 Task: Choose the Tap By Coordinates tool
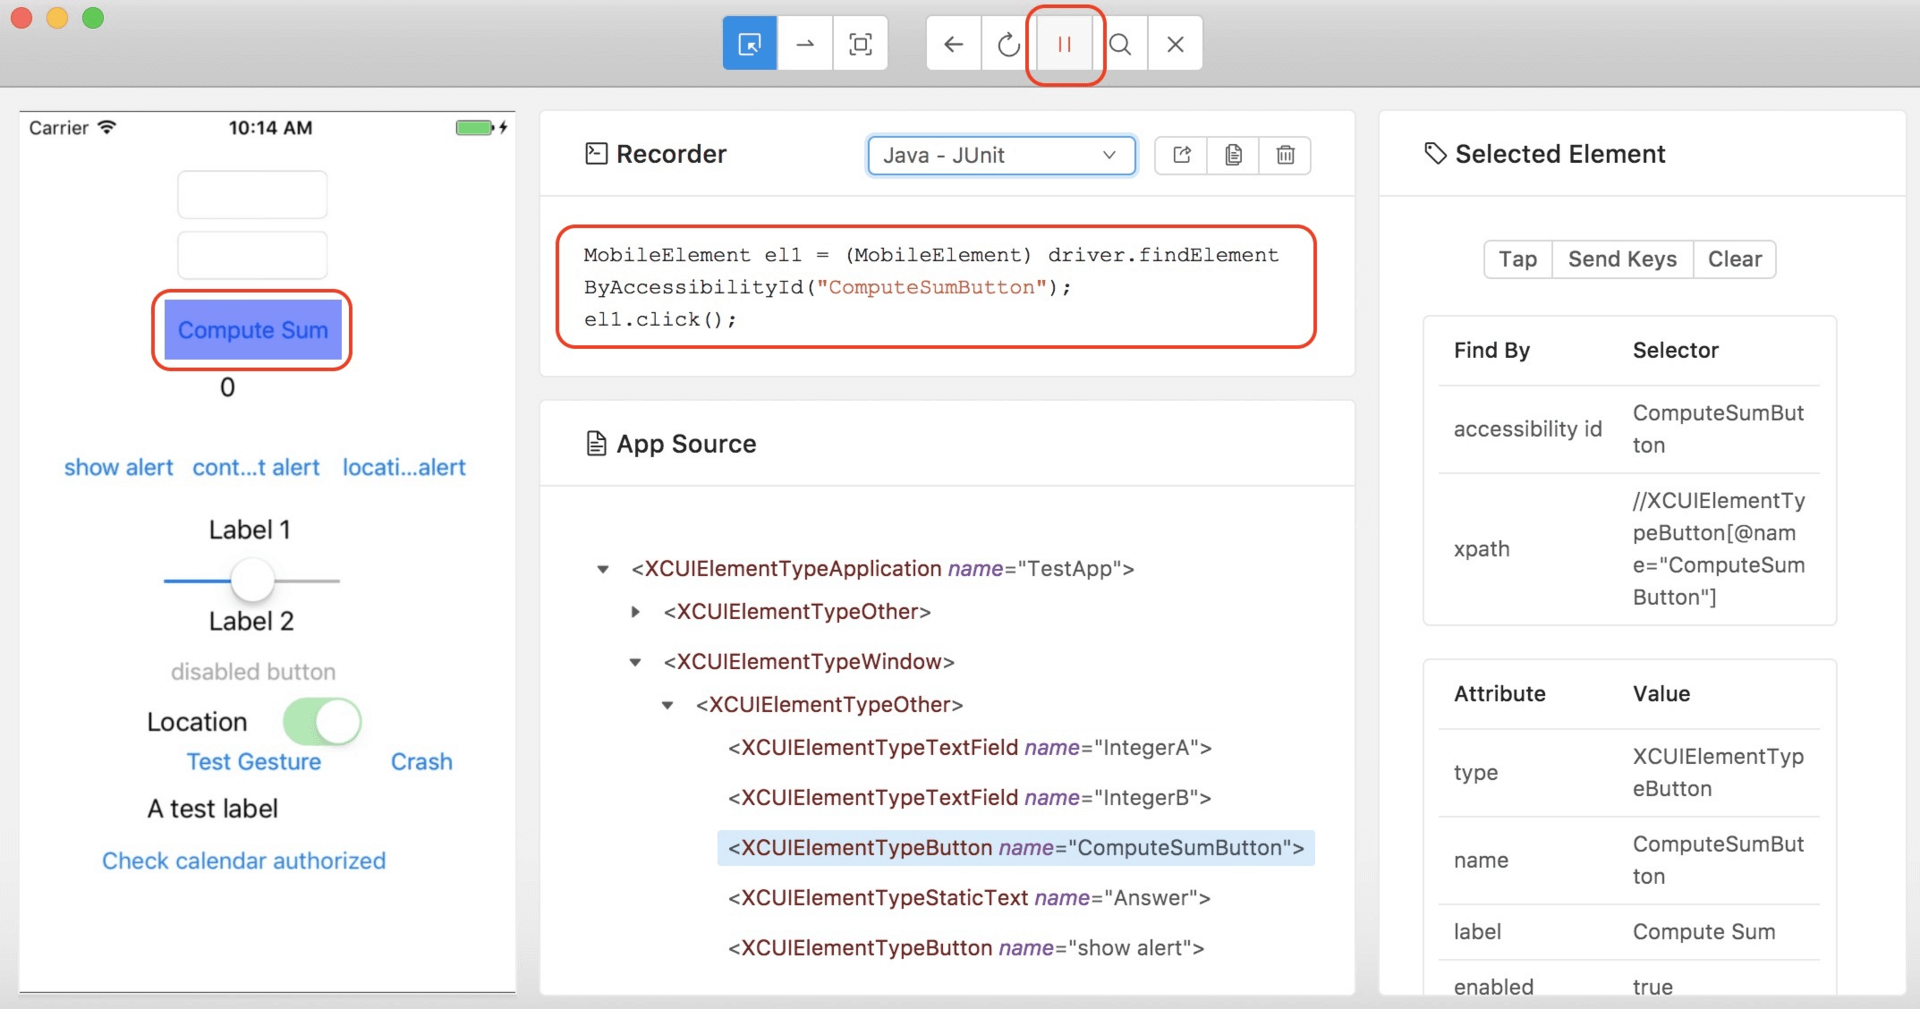pyautogui.click(x=860, y=44)
